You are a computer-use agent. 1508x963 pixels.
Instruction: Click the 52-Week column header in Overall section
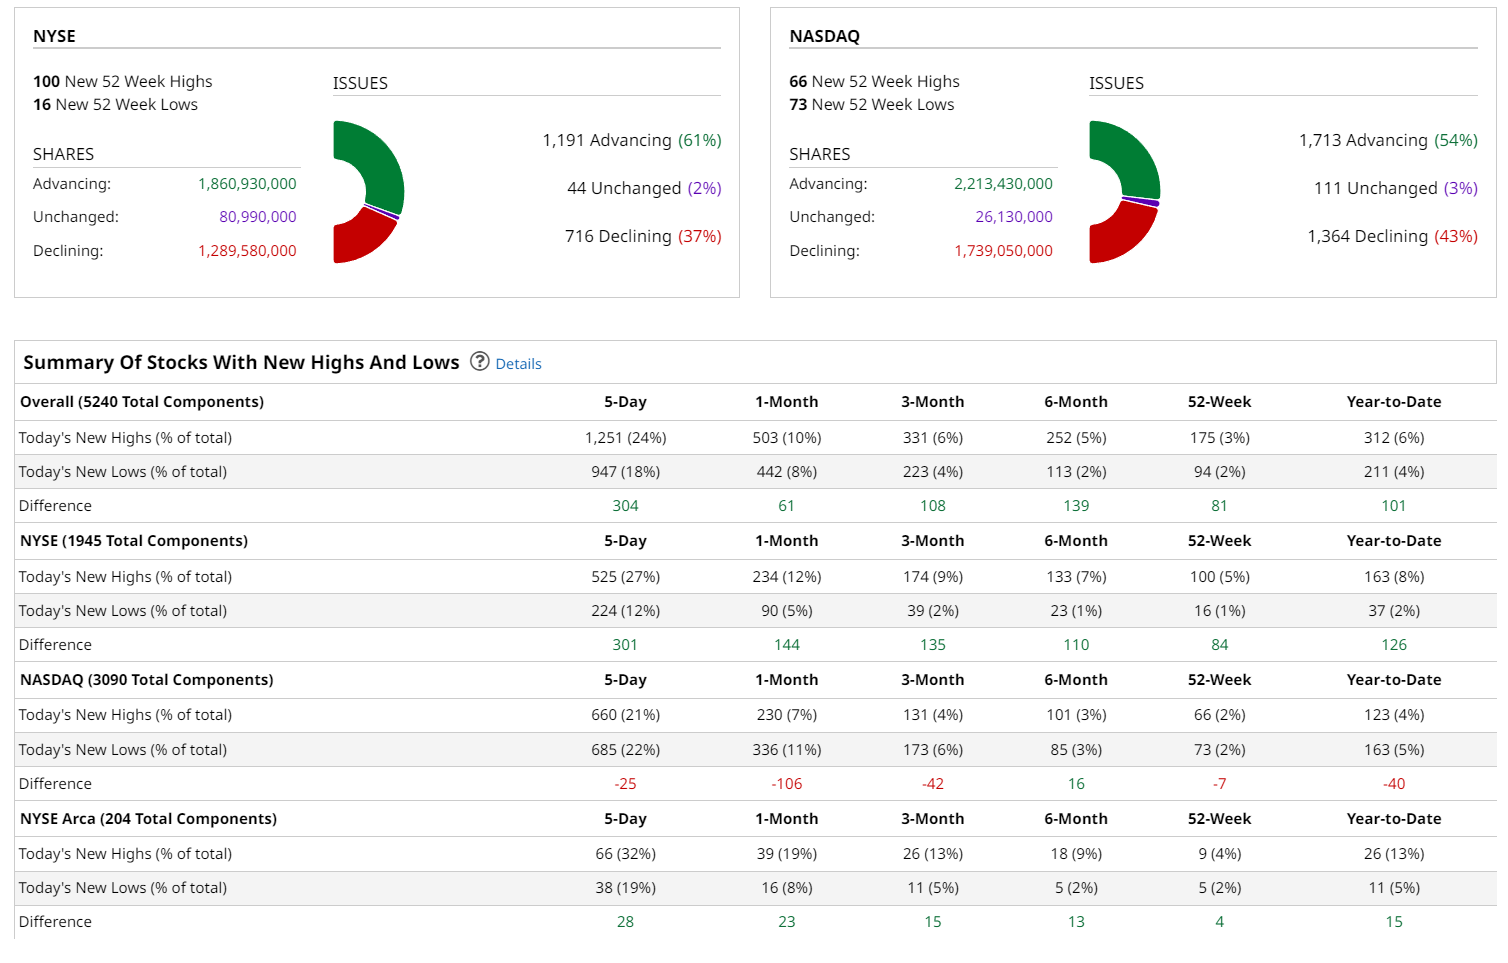tap(1220, 402)
